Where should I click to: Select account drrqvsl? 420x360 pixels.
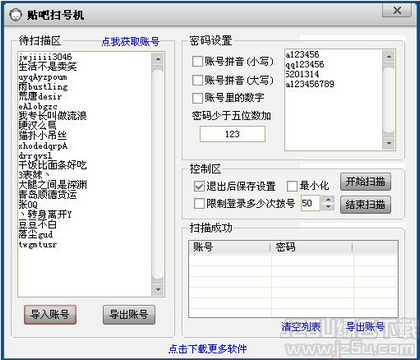click(x=35, y=156)
